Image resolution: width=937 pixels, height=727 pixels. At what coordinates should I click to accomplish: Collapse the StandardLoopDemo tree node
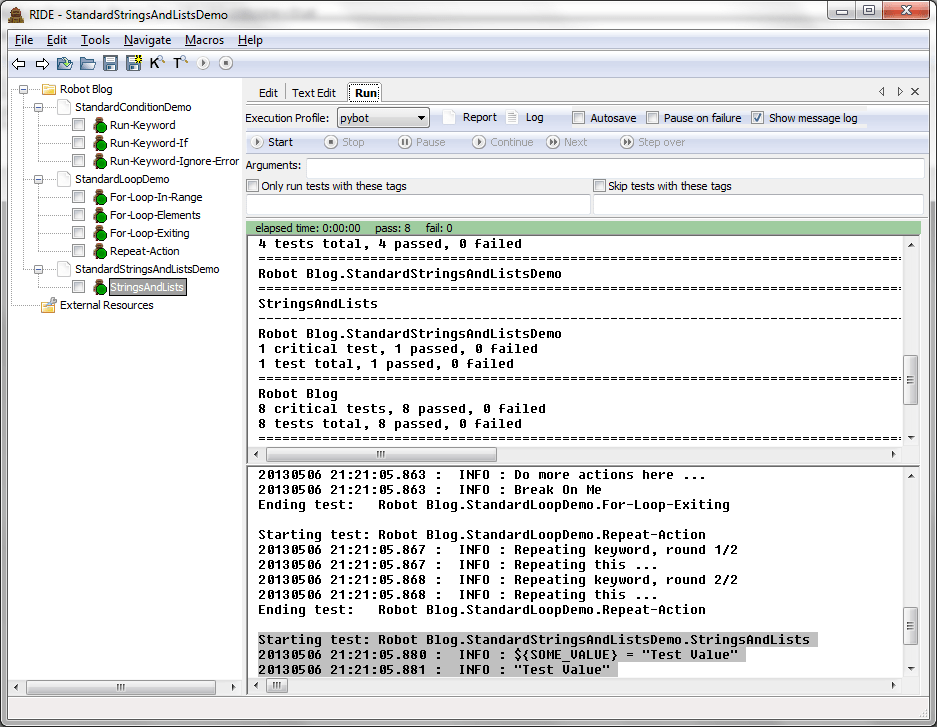coord(38,179)
